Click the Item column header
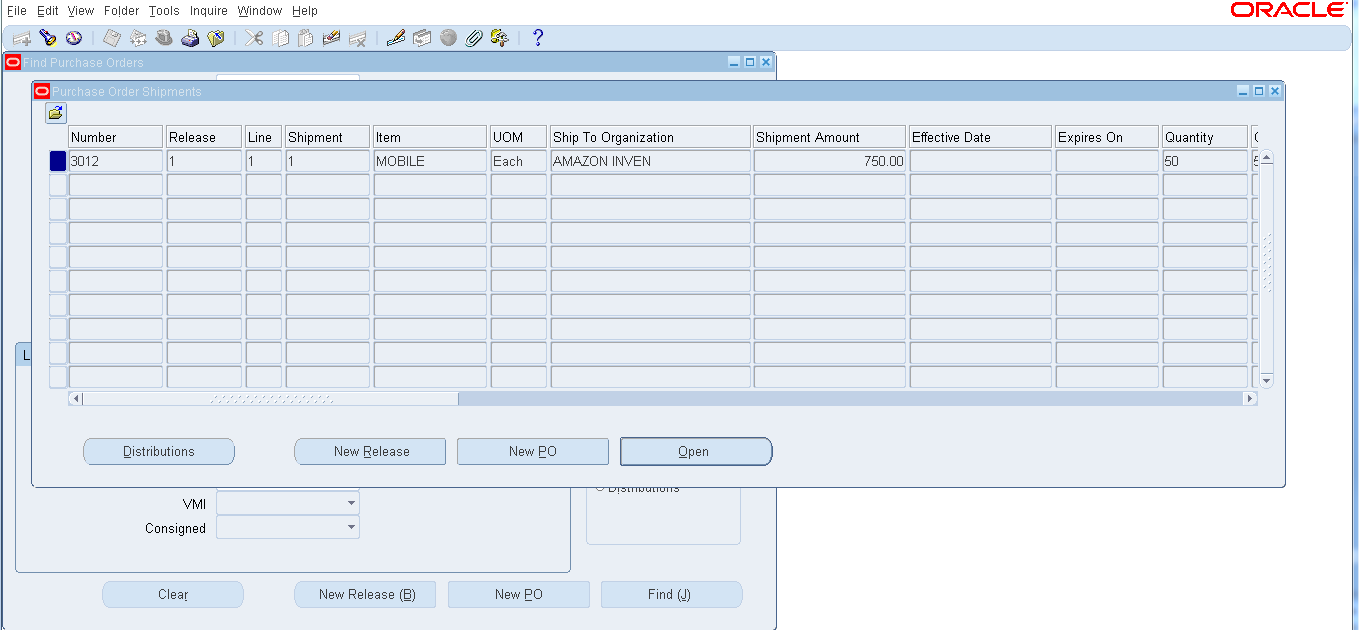Viewport: 1359px width, 630px height. [430, 137]
